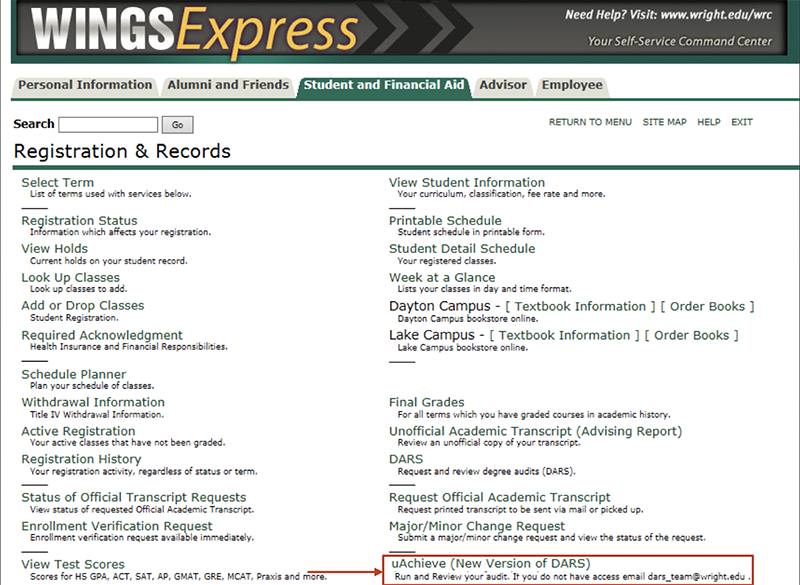The height and width of the screenshot is (585, 800).
Task: Click RETURN TO MENU link
Action: (x=590, y=122)
